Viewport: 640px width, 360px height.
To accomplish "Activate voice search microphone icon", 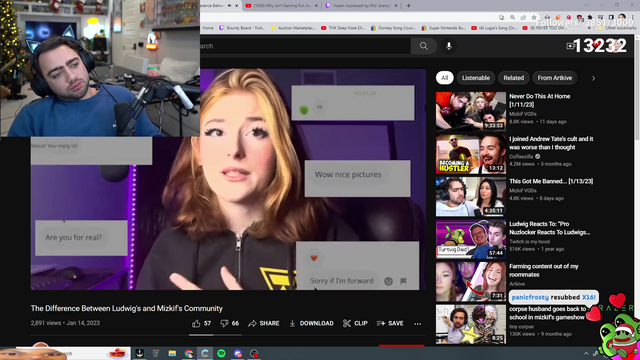I will [x=449, y=46].
